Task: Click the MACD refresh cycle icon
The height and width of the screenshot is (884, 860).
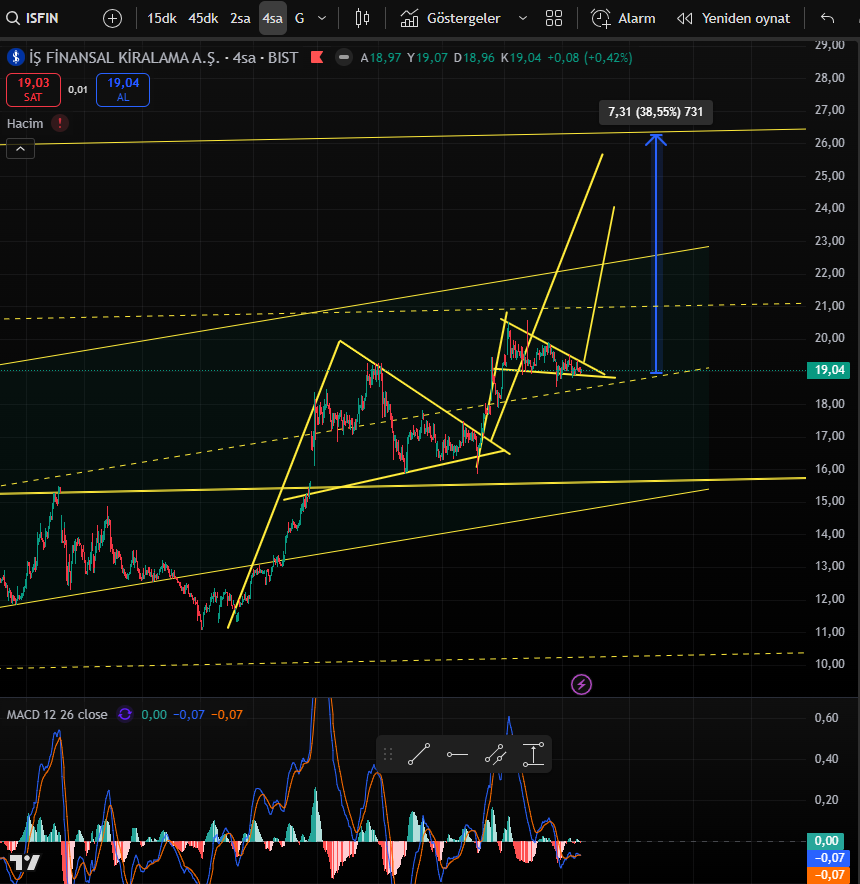Action: [x=125, y=714]
